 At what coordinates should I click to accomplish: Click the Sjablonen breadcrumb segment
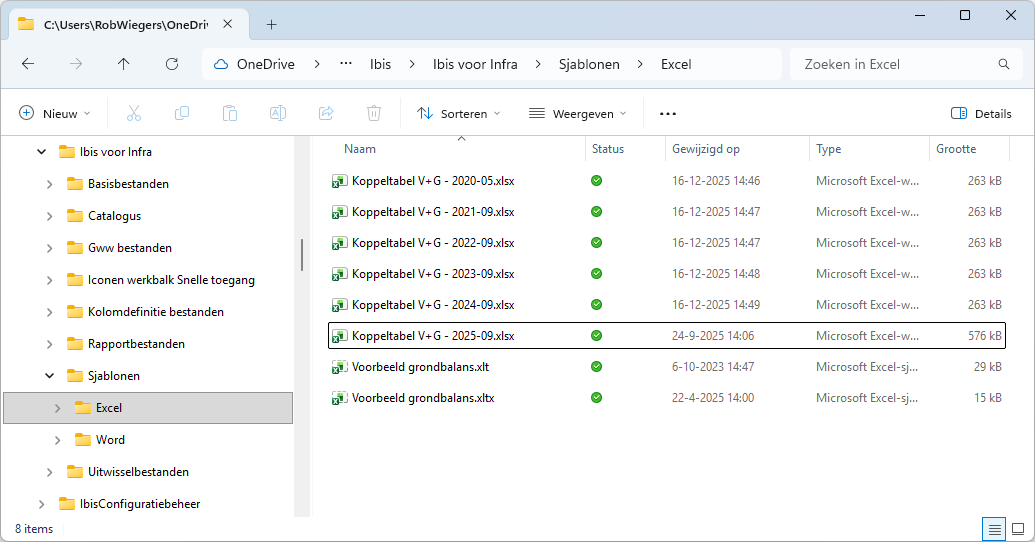tap(589, 64)
